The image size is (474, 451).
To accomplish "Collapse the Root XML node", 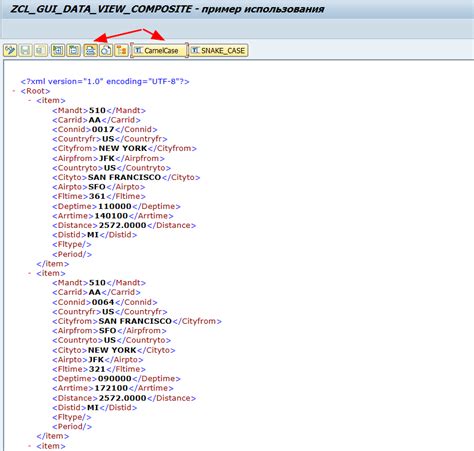I will (x=14, y=91).
